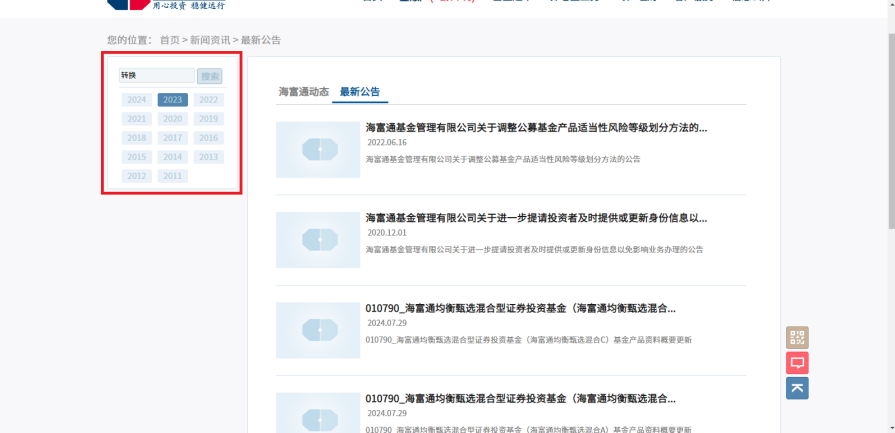
Task: Switch to the 海富通动态 tab
Action: click(x=304, y=92)
